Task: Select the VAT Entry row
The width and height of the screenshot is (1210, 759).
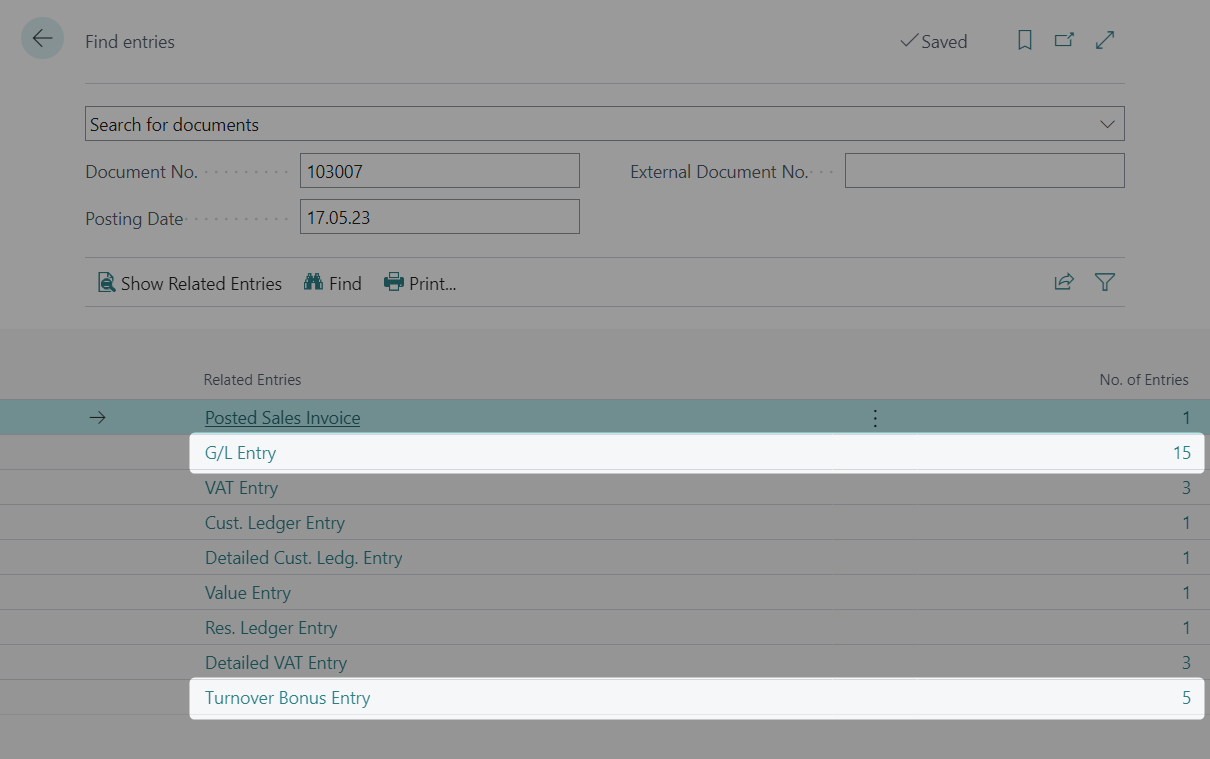Action: click(241, 487)
